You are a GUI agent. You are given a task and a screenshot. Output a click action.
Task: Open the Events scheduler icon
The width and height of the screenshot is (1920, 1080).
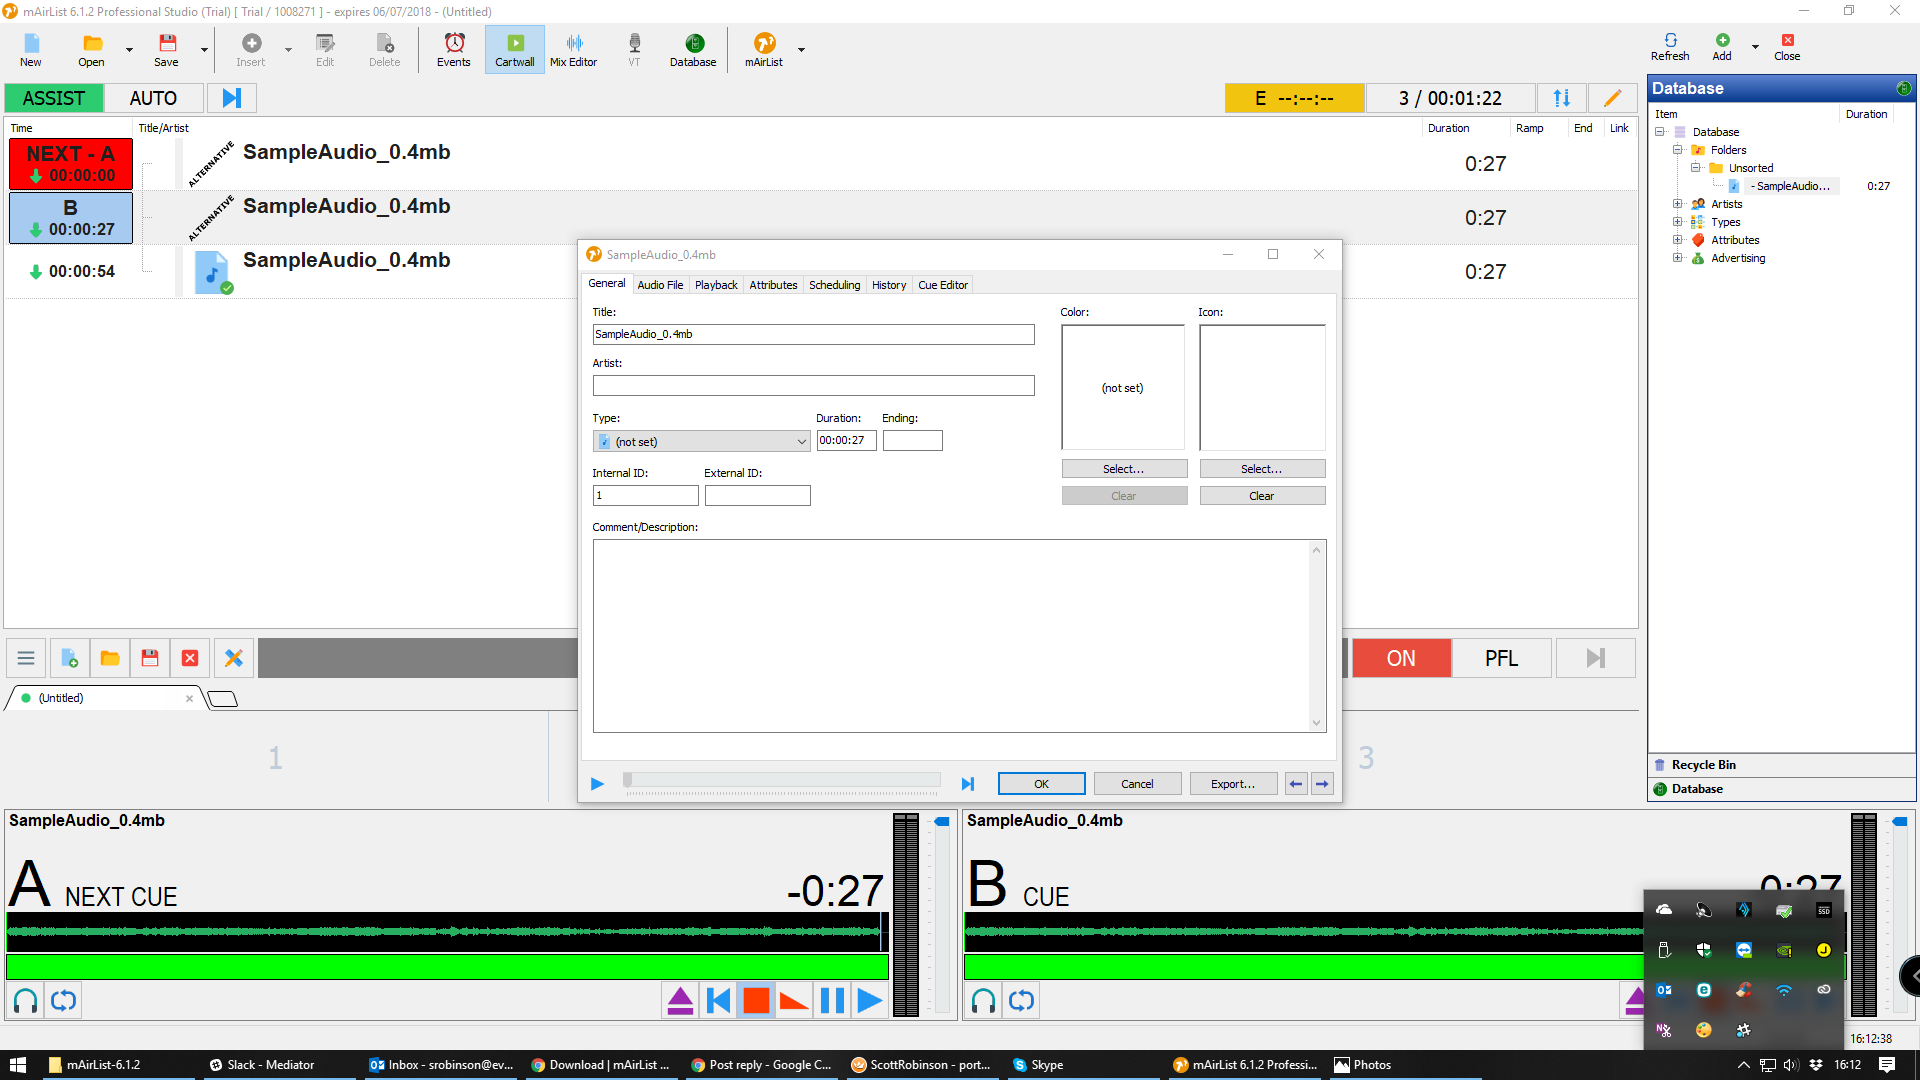tap(453, 49)
